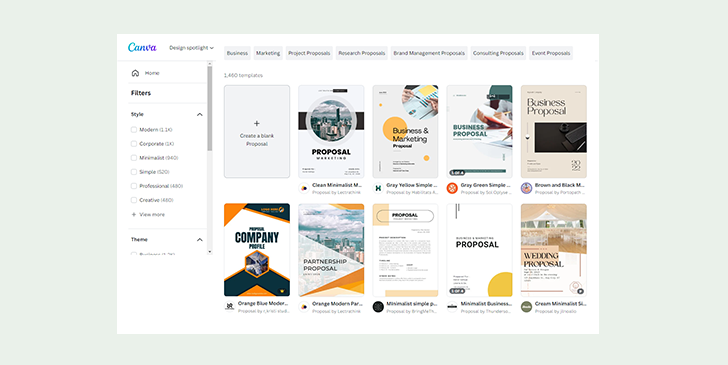The image size is (728, 365).
Task: Open black creator avatar under Minimalist simple proposal
Action: coord(378,306)
